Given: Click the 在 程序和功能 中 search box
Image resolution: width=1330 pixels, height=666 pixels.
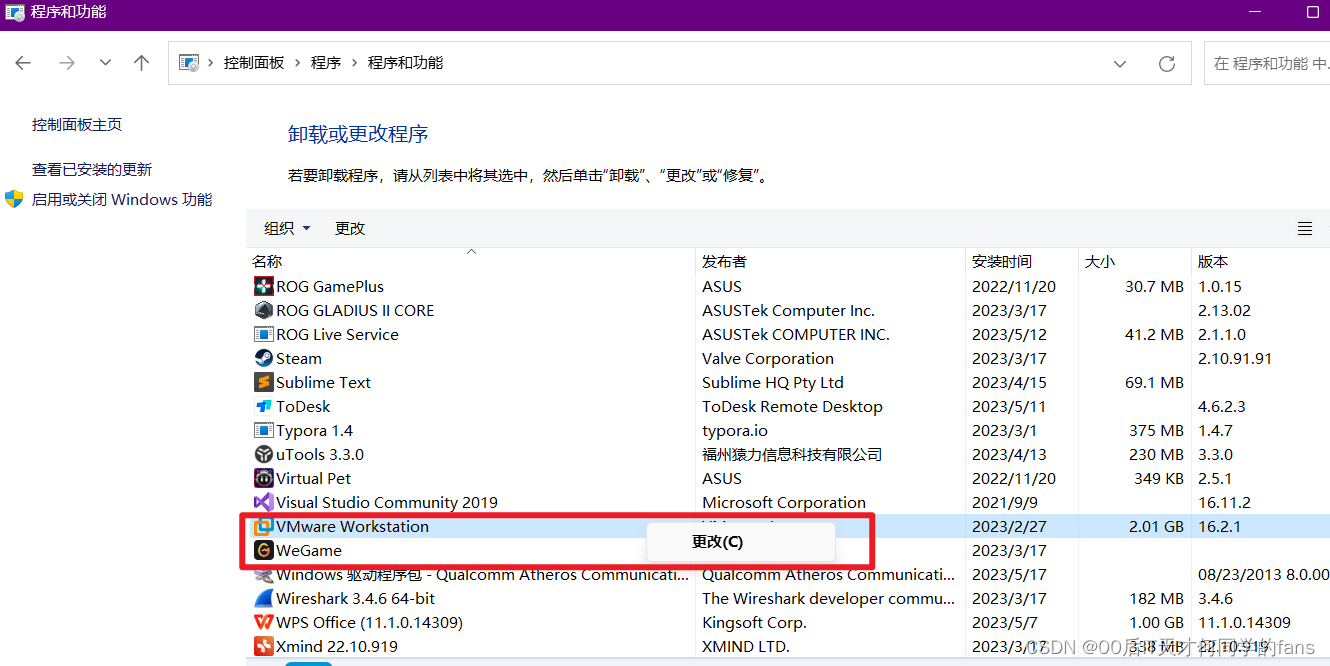Looking at the screenshot, I should point(1267,63).
